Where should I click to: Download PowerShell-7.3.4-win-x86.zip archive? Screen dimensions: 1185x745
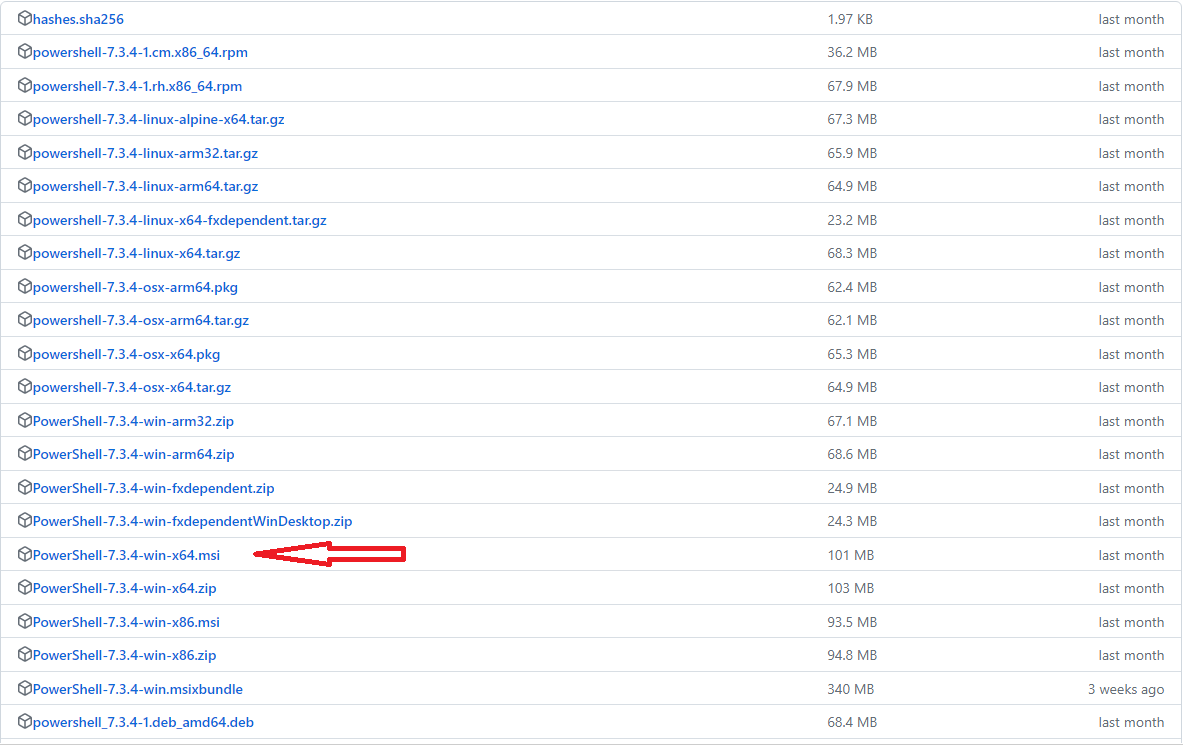pos(124,655)
